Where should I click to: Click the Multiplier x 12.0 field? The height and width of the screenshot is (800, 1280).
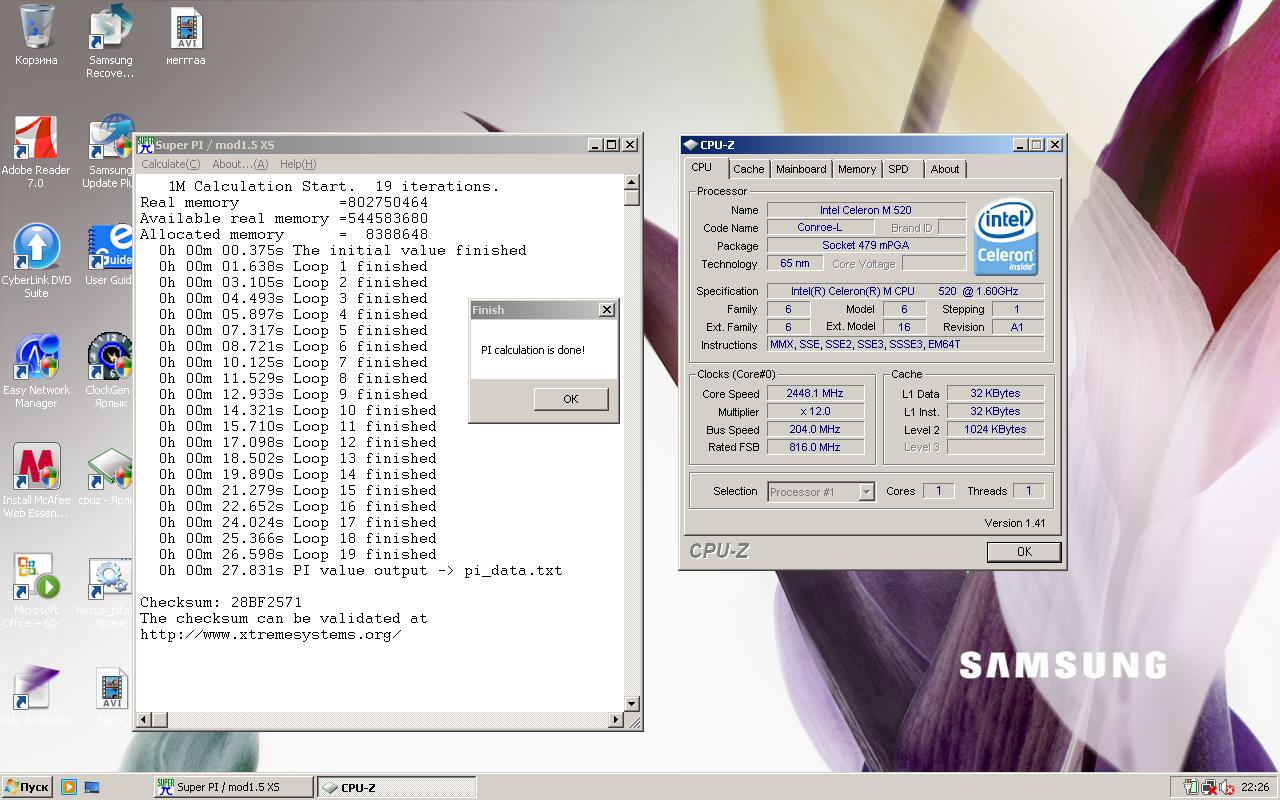815,412
